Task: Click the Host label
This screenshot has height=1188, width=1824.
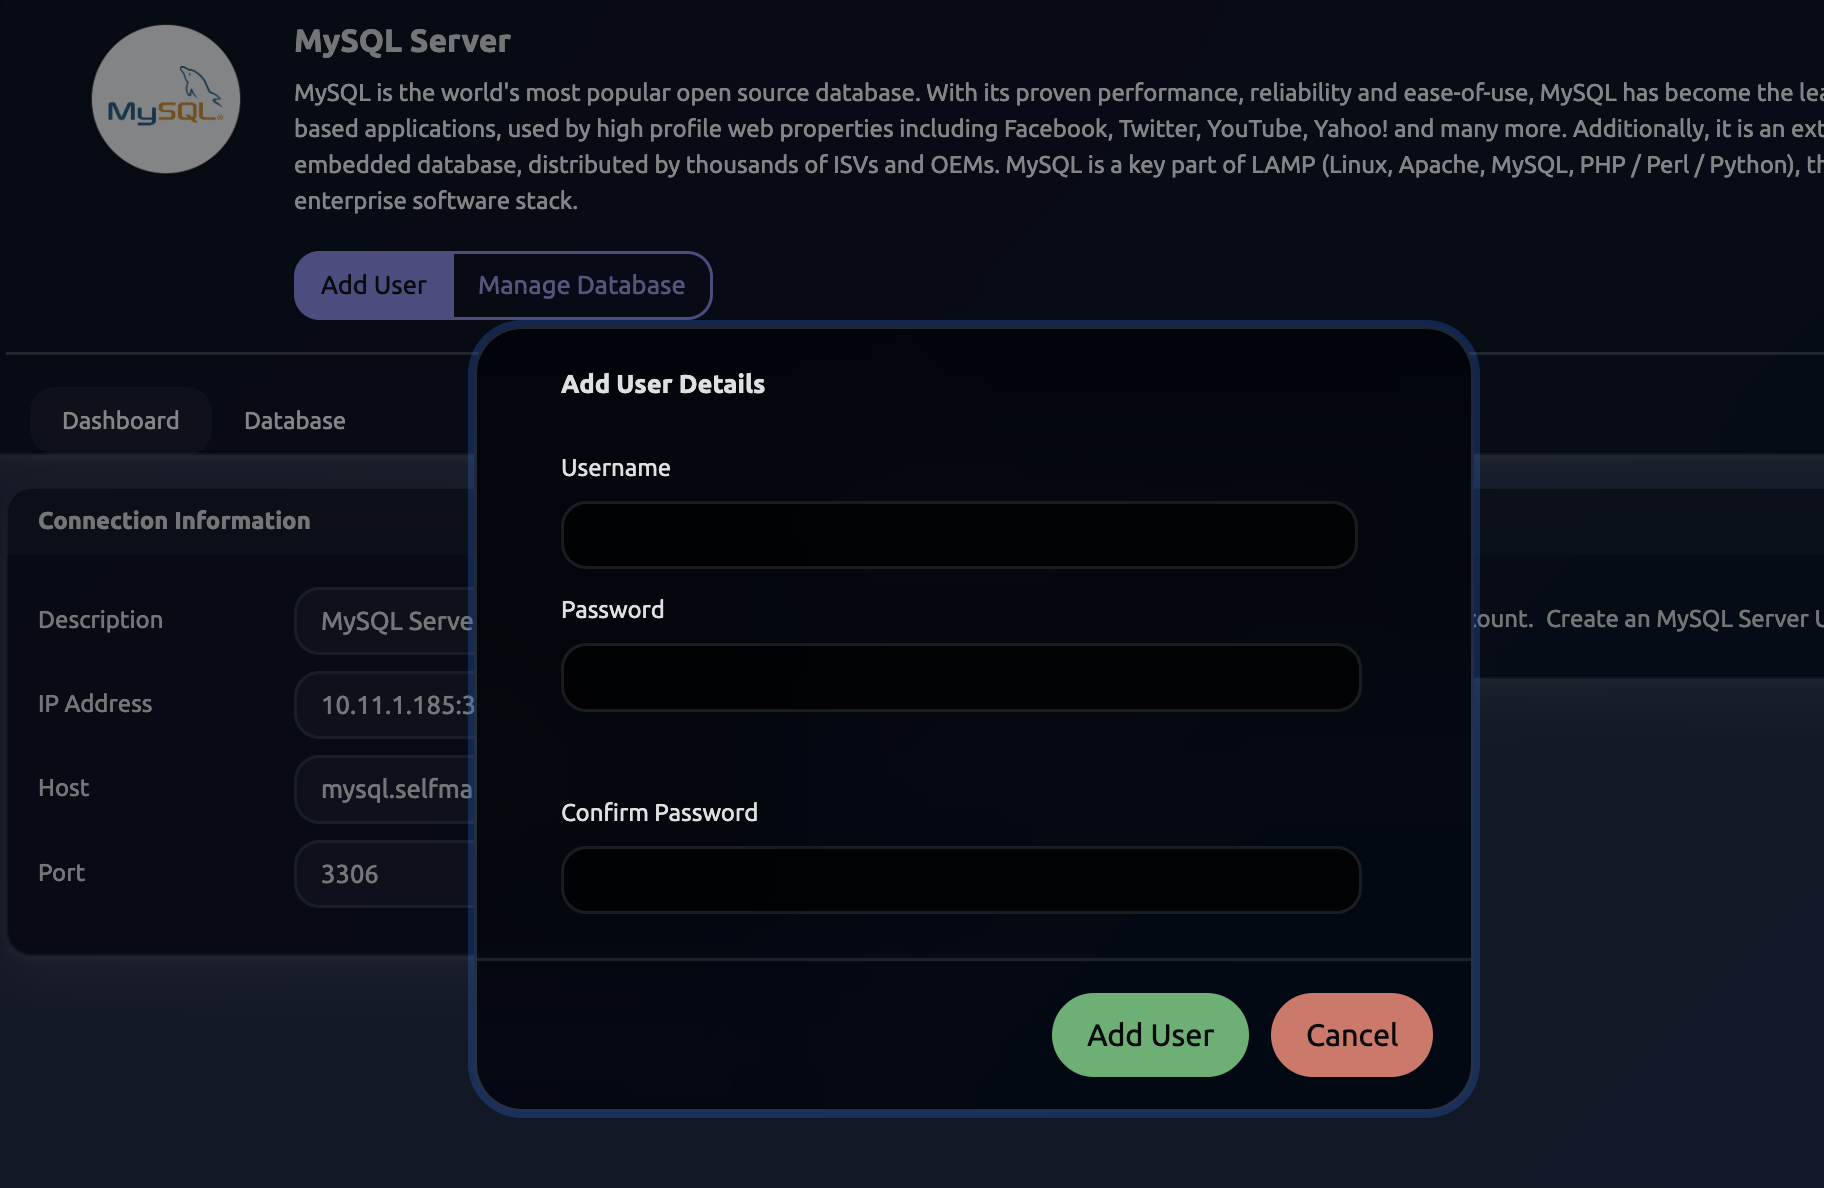Action: 64,788
